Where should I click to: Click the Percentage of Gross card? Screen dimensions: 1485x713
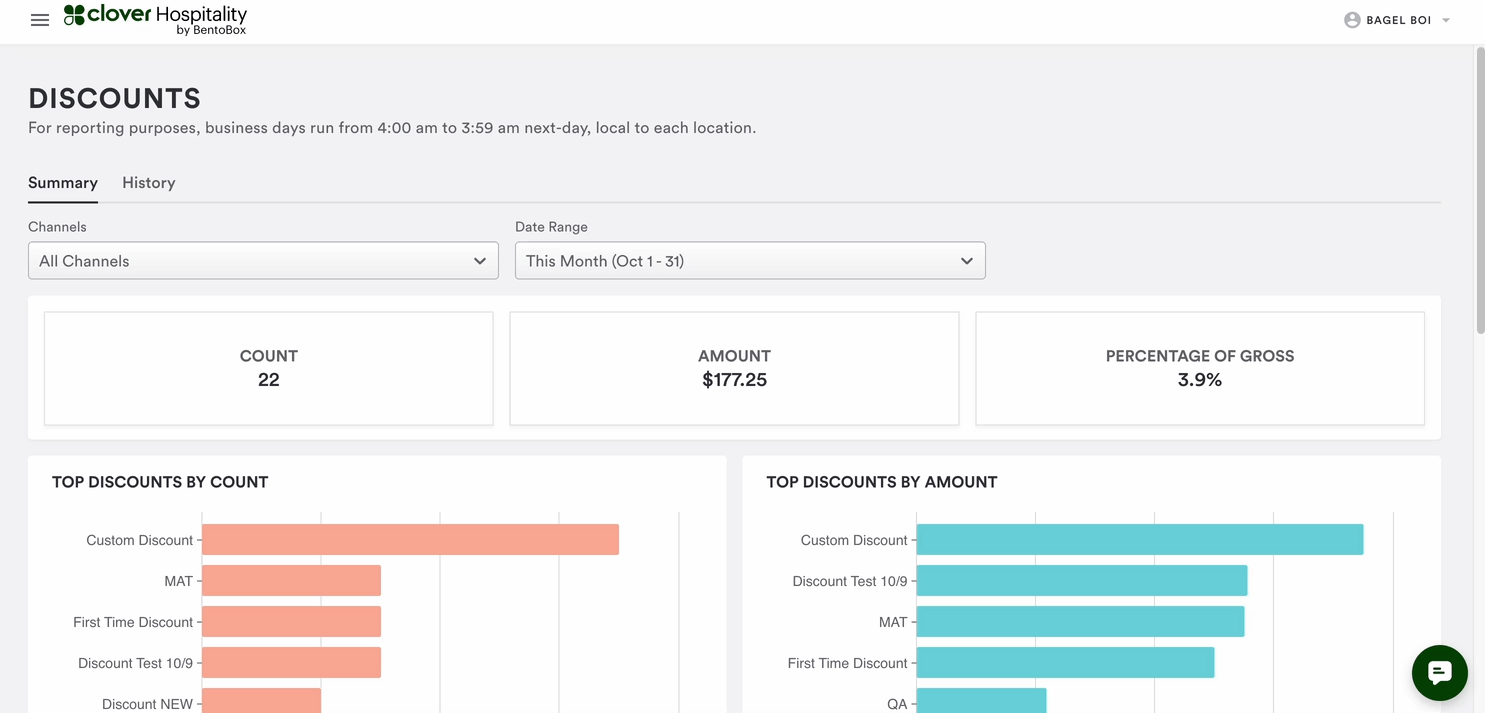click(x=1199, y=368)
